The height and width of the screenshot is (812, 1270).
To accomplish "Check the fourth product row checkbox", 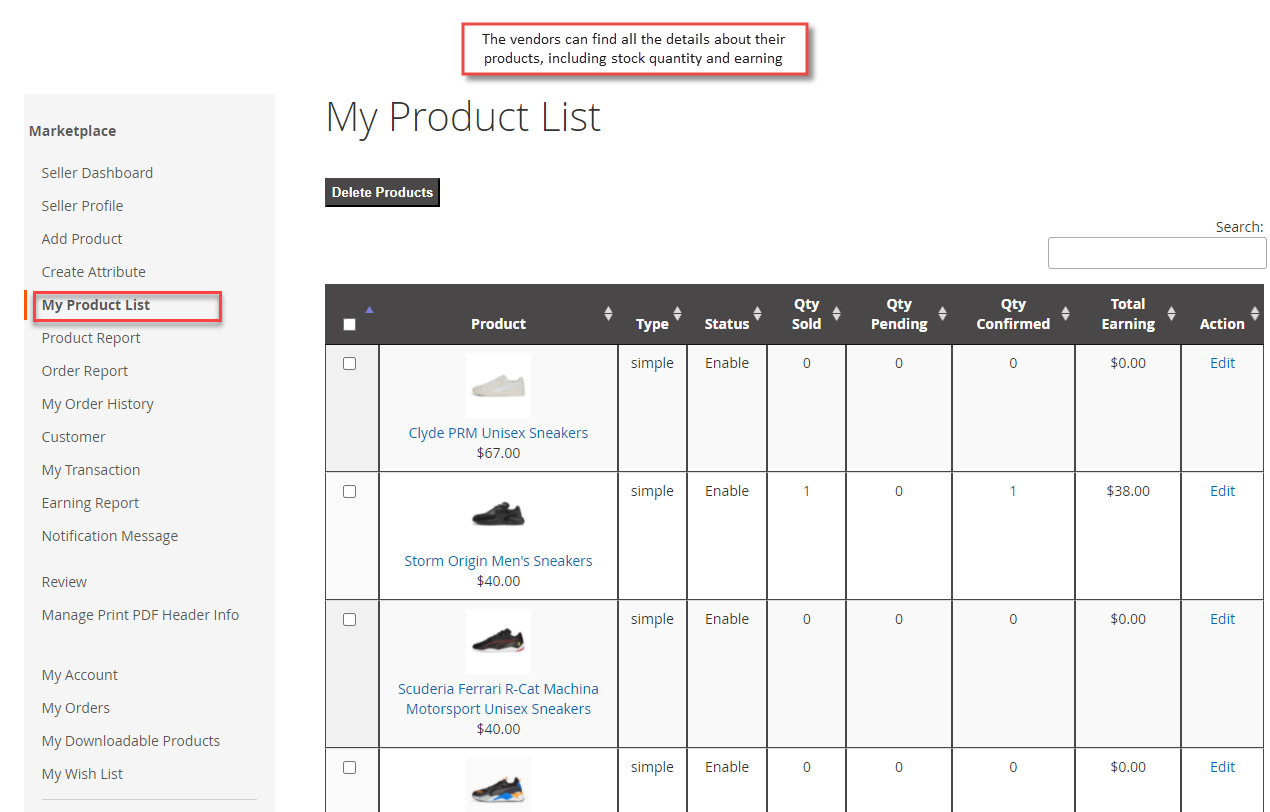I will [x=349, y=767].
